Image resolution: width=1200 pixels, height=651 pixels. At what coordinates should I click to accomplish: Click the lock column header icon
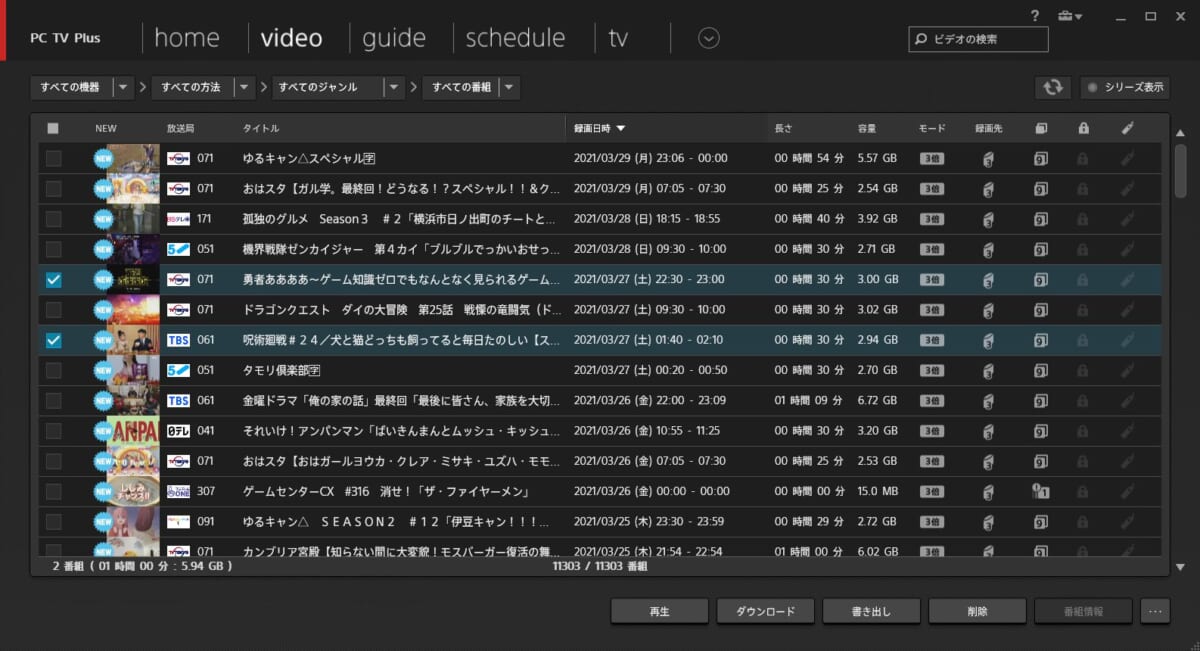1083,128
